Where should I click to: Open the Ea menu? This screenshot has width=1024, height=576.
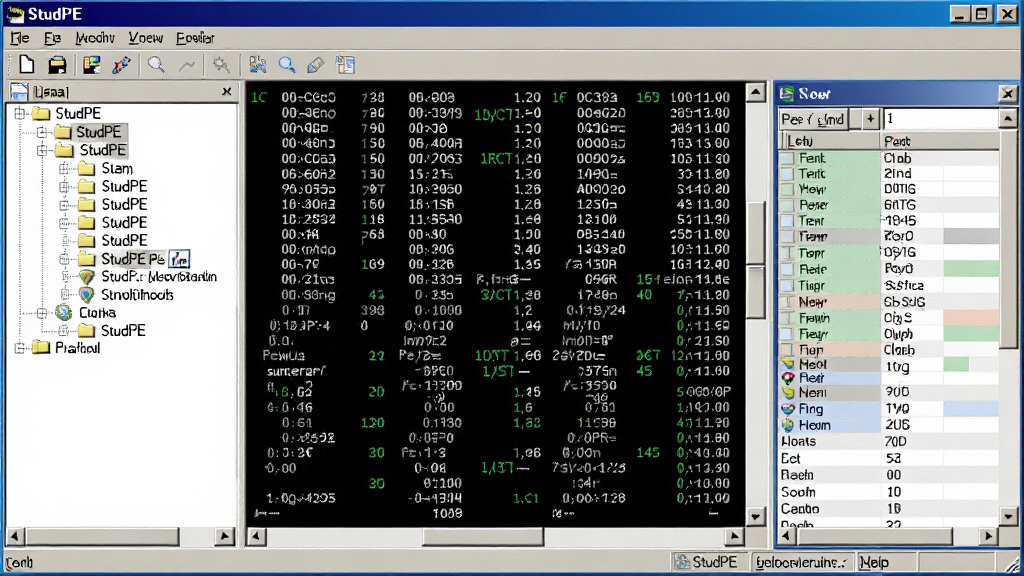pos(52,38)
